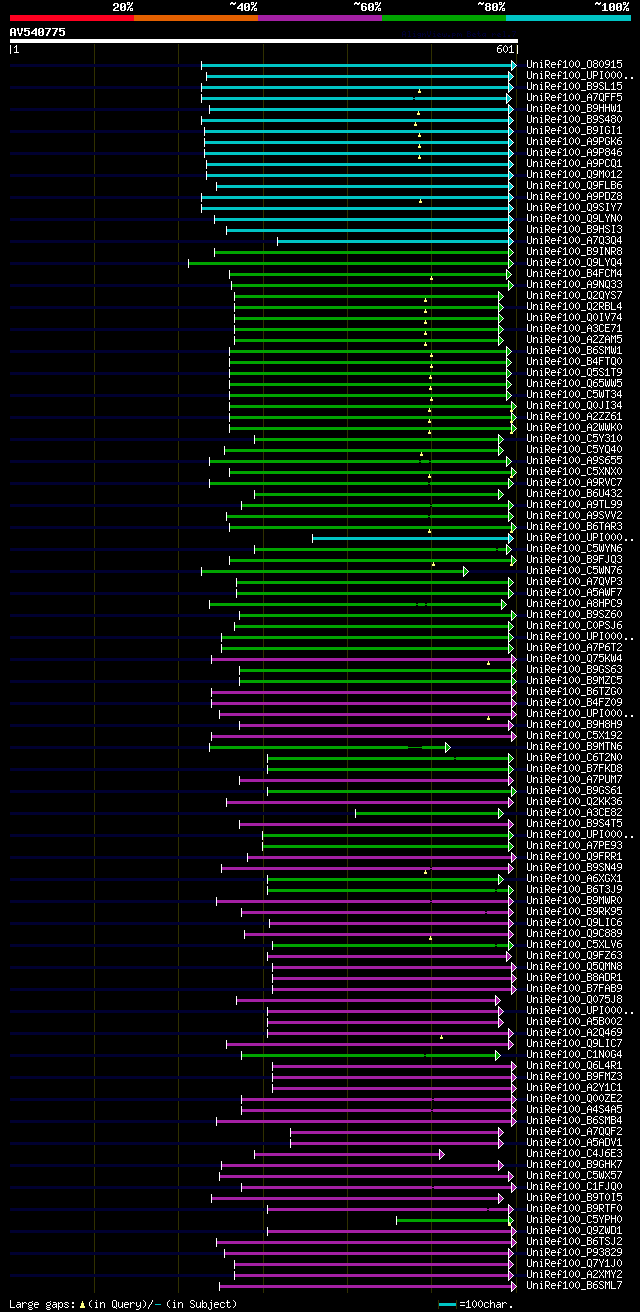640x1312 pixels.
Task: Select the UniRef100_Q75KW4 label
Action: 574,658
